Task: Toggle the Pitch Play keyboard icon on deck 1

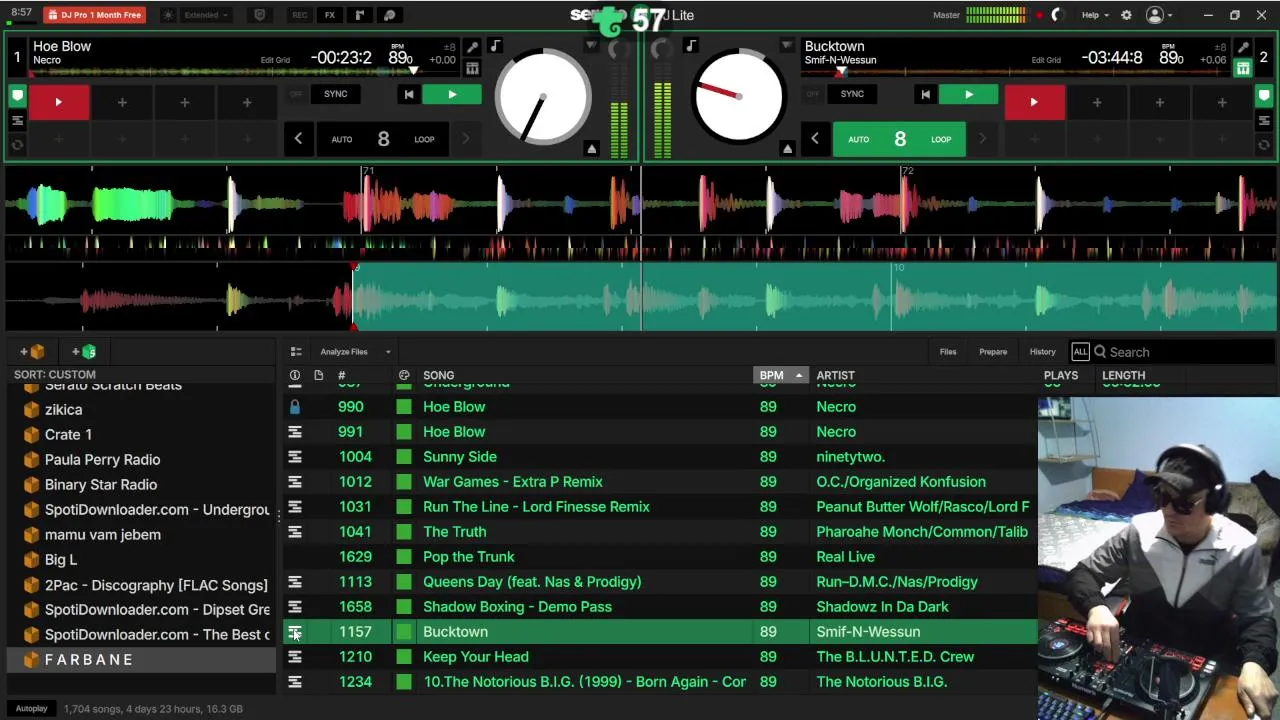Action: coord(472,69)
